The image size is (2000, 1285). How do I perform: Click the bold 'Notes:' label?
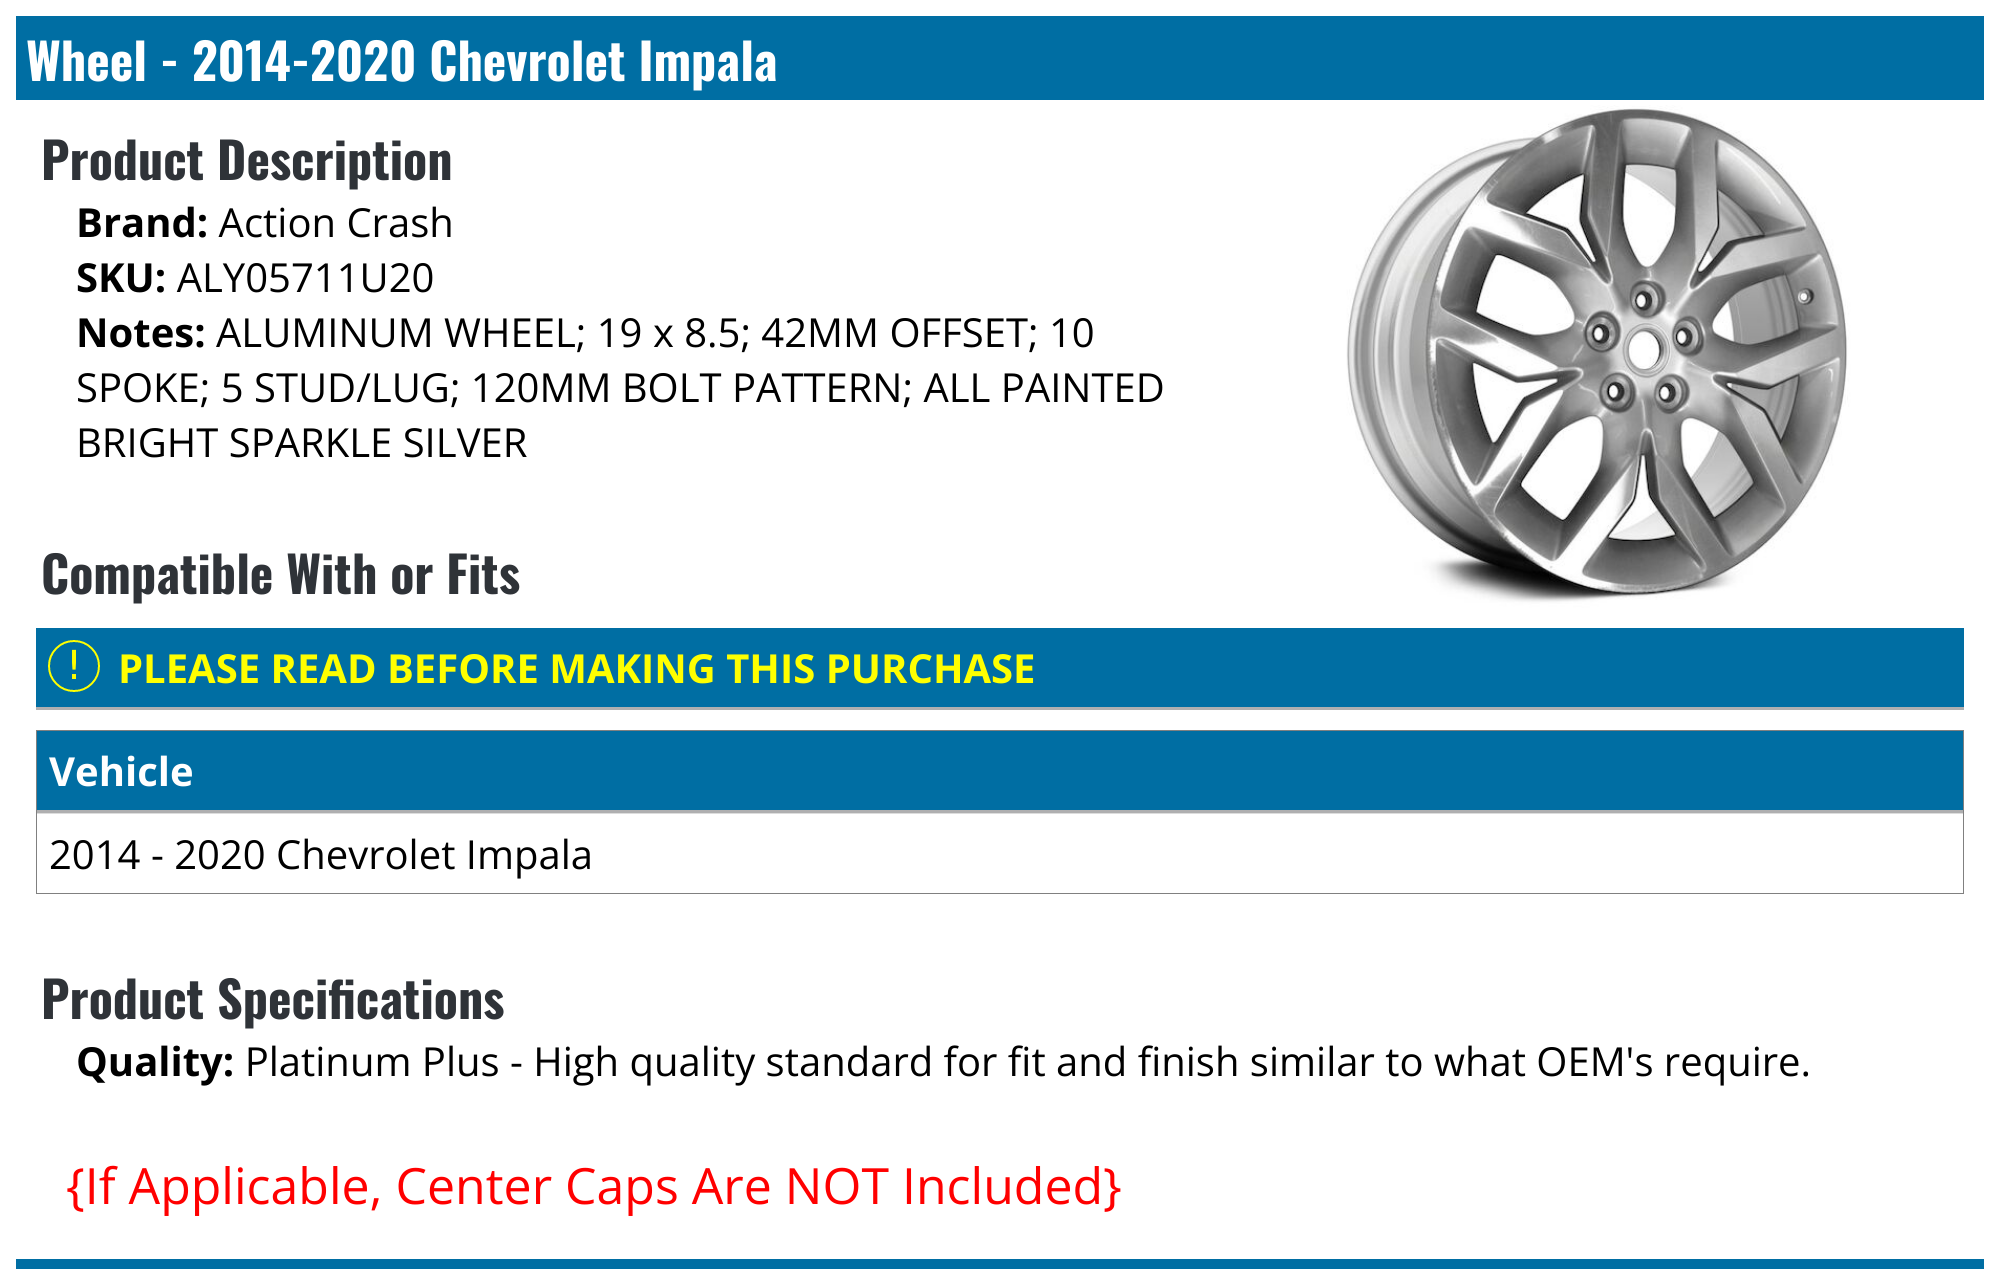point(141,333)
